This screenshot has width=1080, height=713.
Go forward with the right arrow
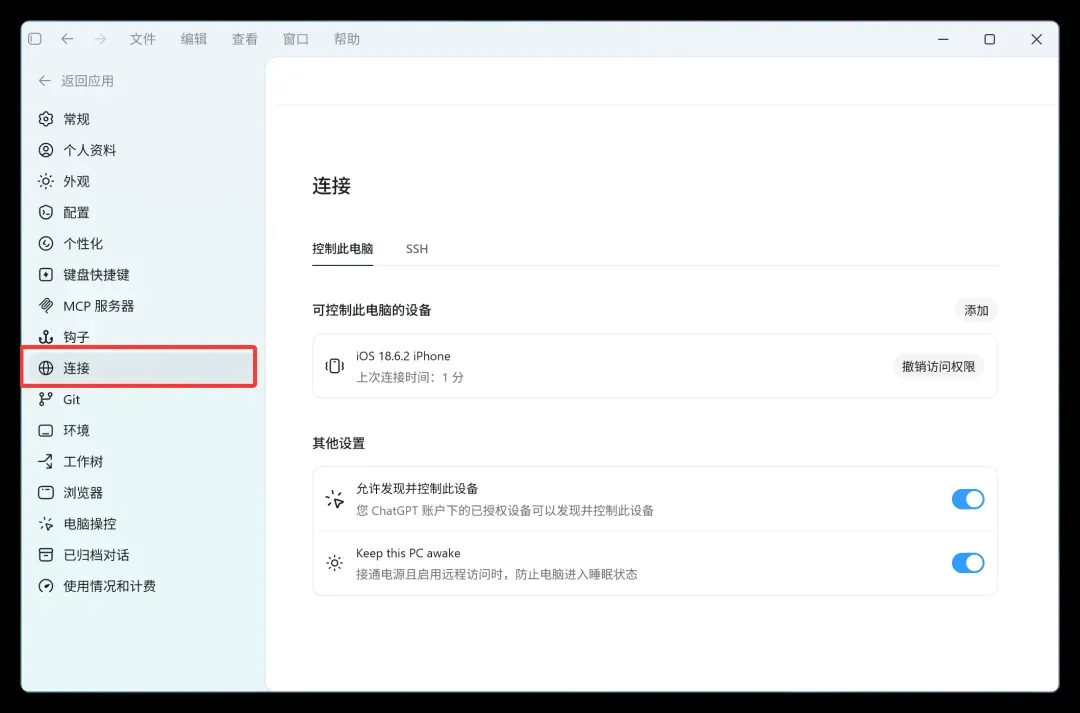[100, 39]
